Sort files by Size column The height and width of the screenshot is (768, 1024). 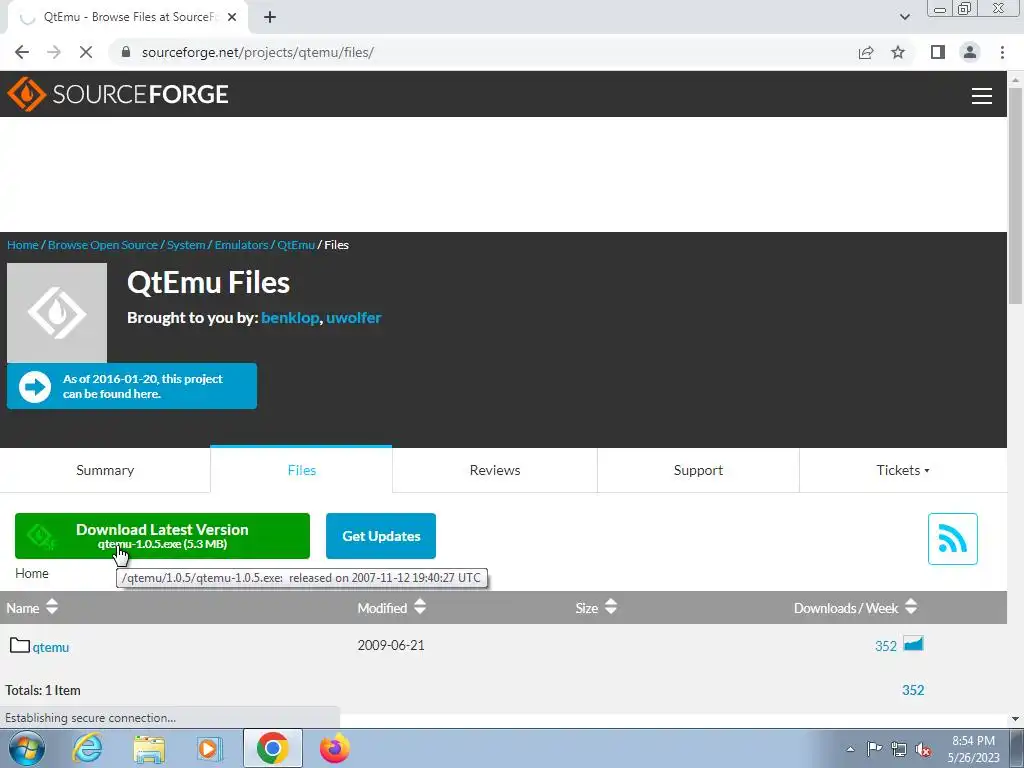coord(596,608)
